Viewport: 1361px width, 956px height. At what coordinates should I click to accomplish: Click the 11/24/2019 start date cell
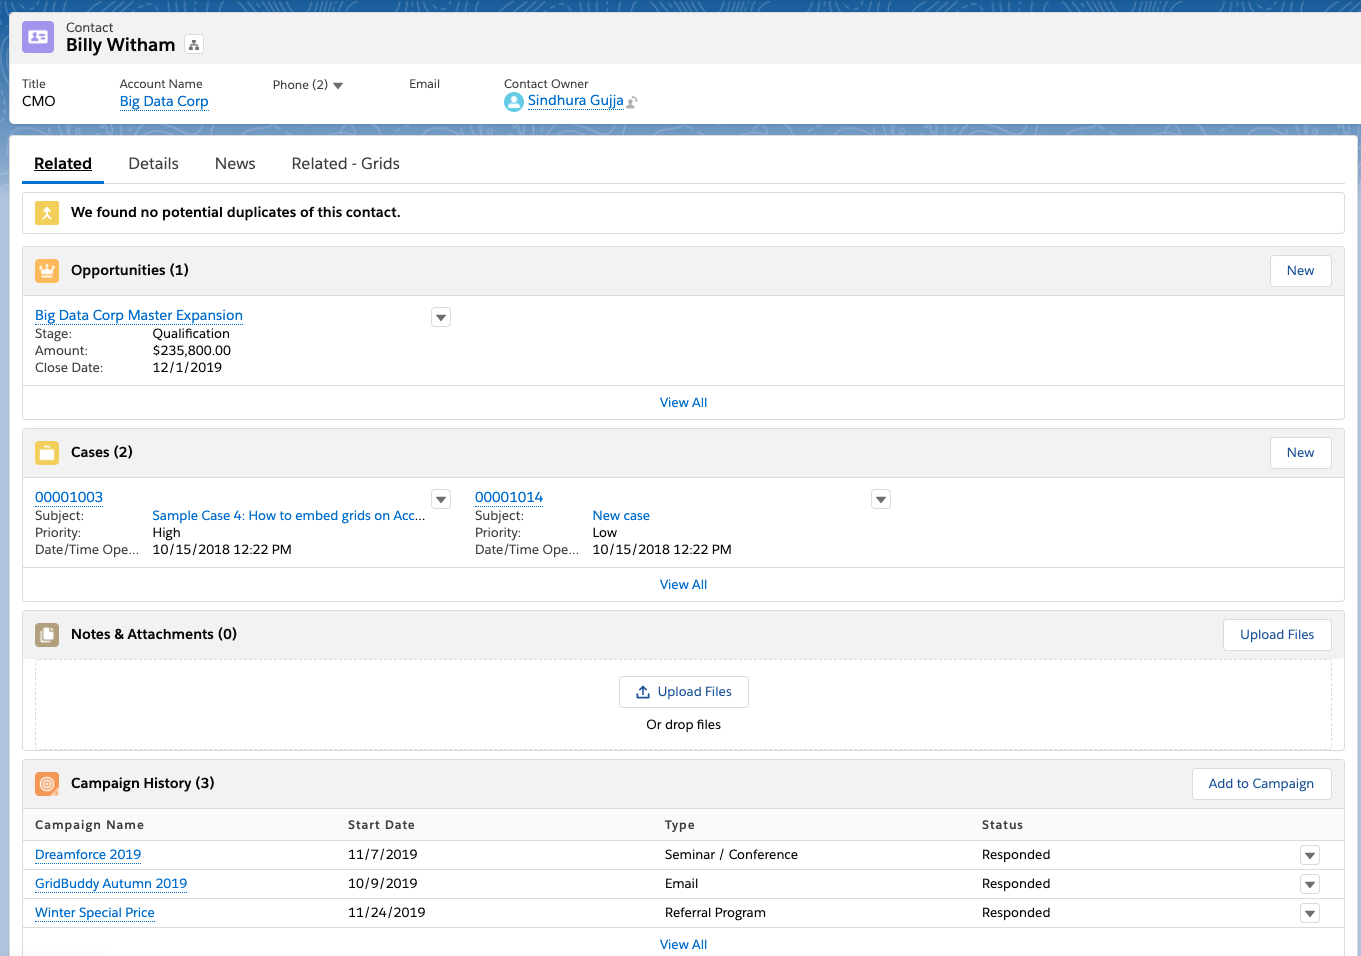[x=387, y=913]
